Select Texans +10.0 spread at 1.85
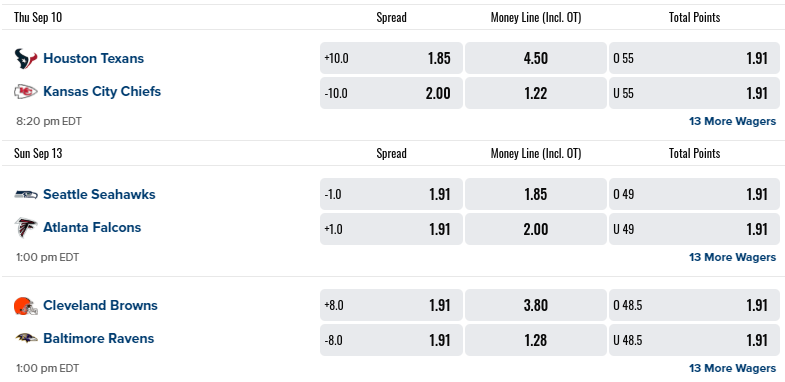Image resolution: width=785 pixels, height=382 pixels. click(391, 58)
